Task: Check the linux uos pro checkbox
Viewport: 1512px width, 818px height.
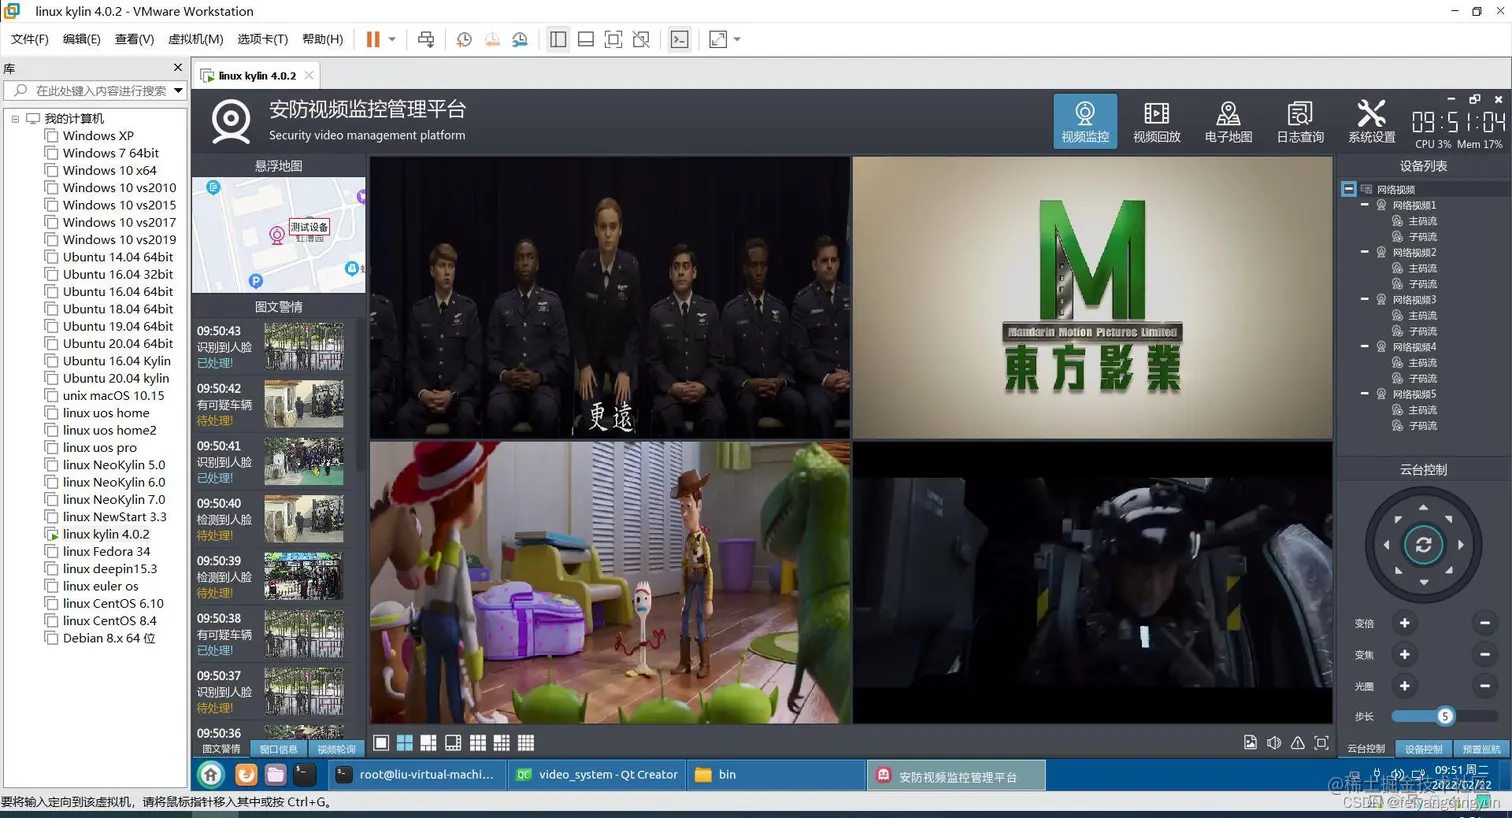Action: [x=51, y=448]
